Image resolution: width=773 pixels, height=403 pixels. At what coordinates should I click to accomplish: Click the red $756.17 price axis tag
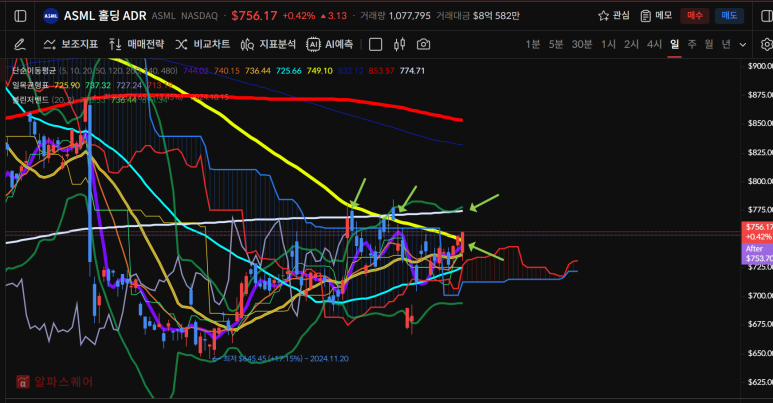click(x=757, y=232)
